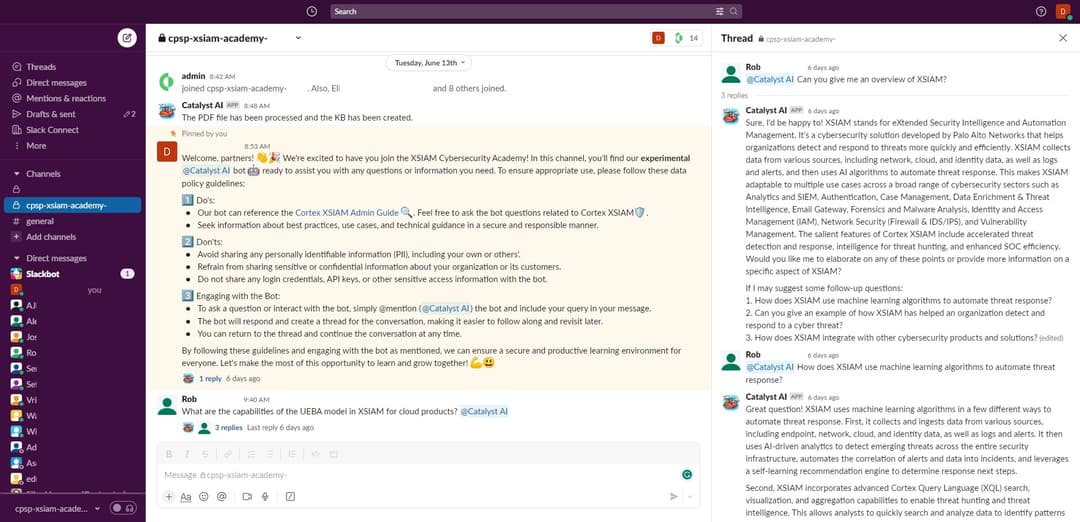Open the Cortex XSIAM Admin Guide link
This screenshot has width=1080, height=522.
pyautogui.click(x=346, y=212)
